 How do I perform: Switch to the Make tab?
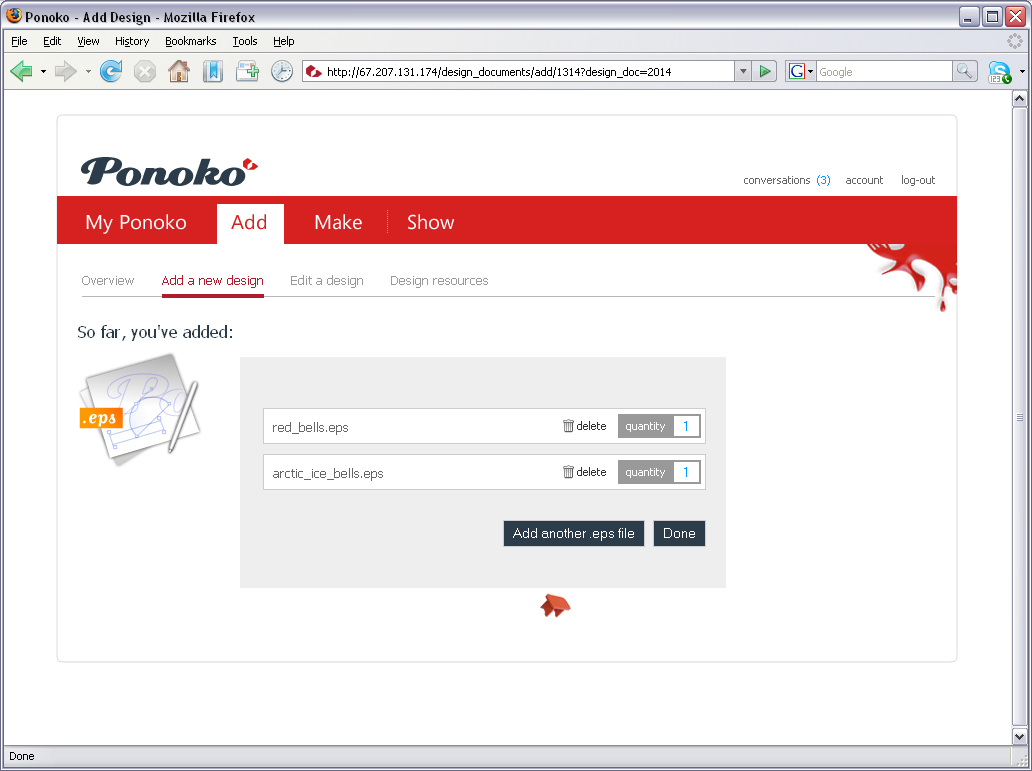pos(338,222)
